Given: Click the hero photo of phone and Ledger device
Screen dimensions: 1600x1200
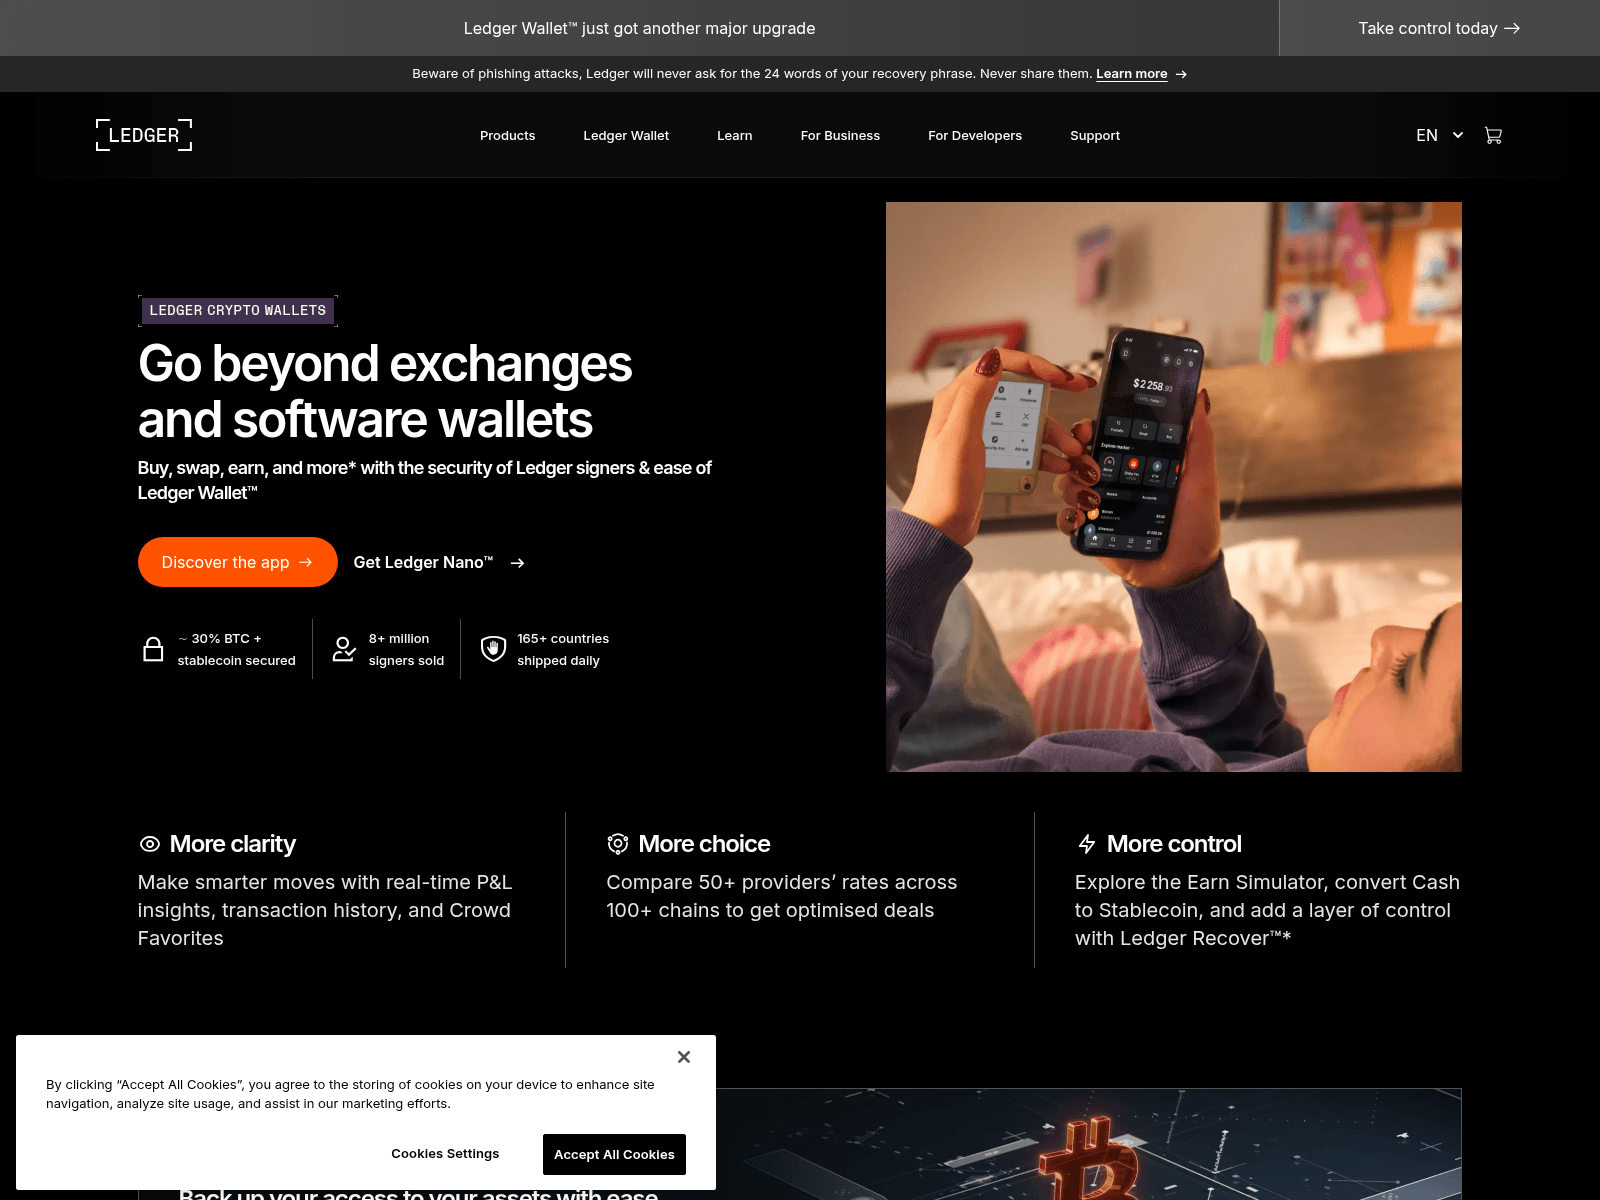Looking at the screenshot, I should (x=1174, y=487).
